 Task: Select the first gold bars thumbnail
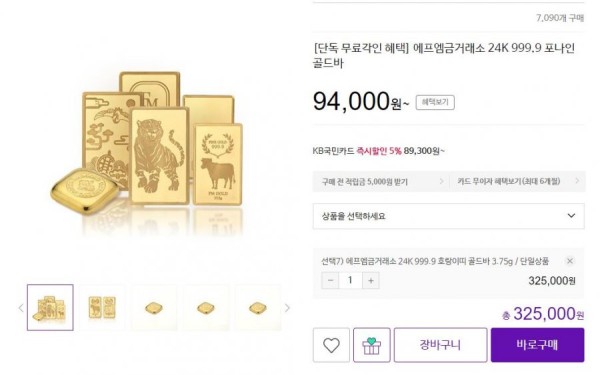click(50, 308)
